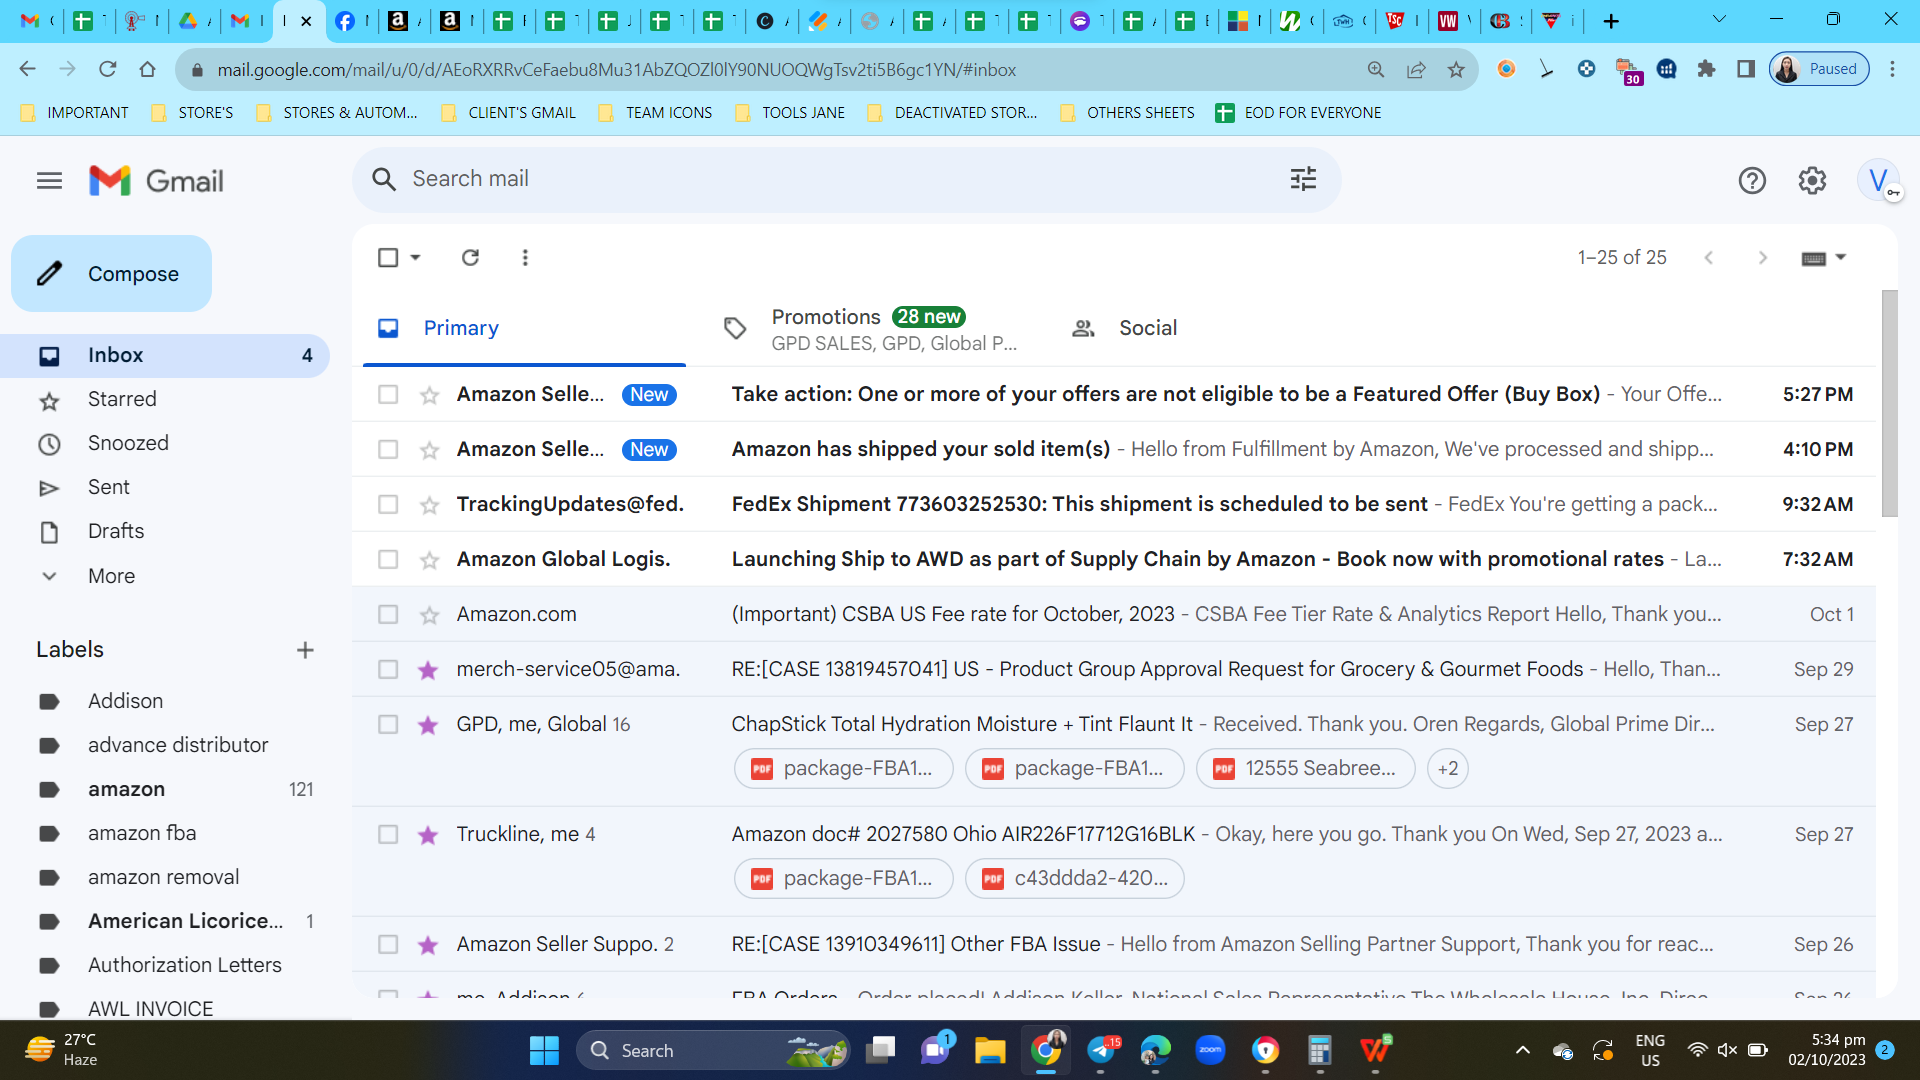1920x1080 pixels.
Task: Expand the More section in the sidebar
Action: [111, 576]
